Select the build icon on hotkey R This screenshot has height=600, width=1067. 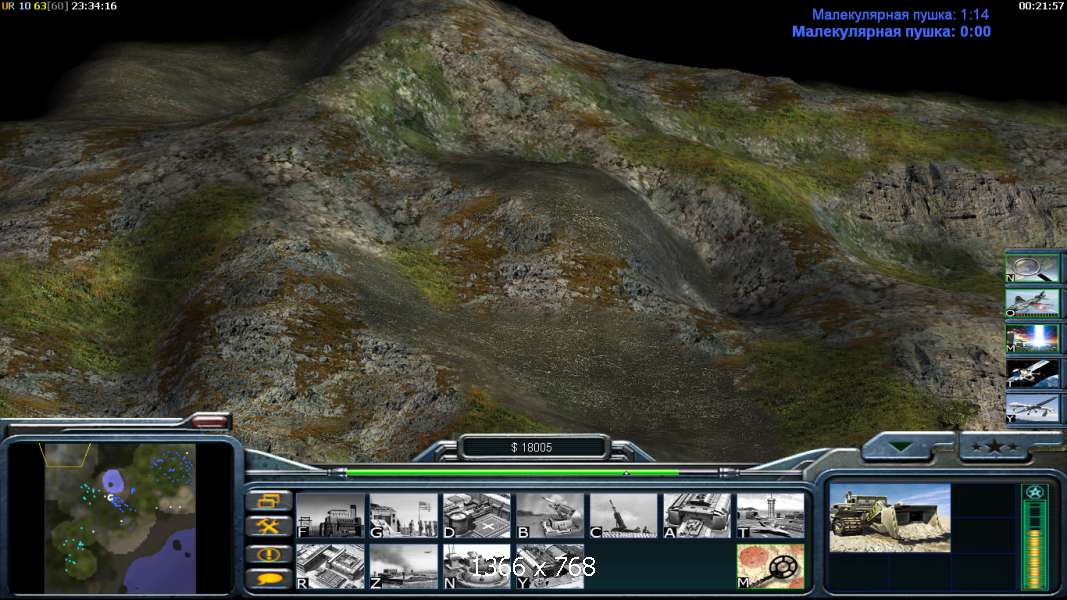pos(330,565)
